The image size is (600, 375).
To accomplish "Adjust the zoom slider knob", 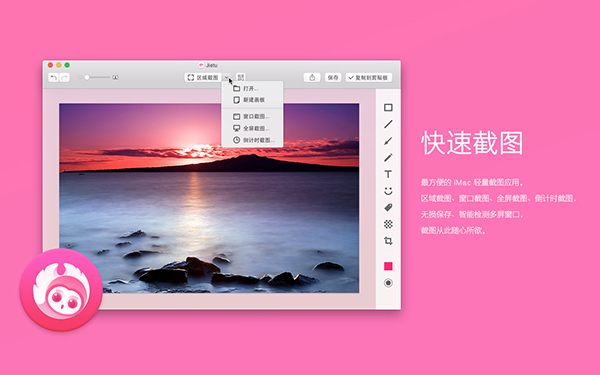I will pyautogui.click(x=87, y=77).
